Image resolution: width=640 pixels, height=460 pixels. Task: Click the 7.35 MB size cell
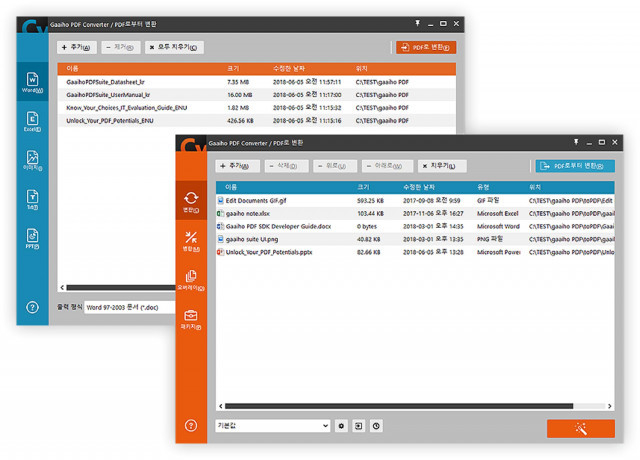(x=238, y=82)
